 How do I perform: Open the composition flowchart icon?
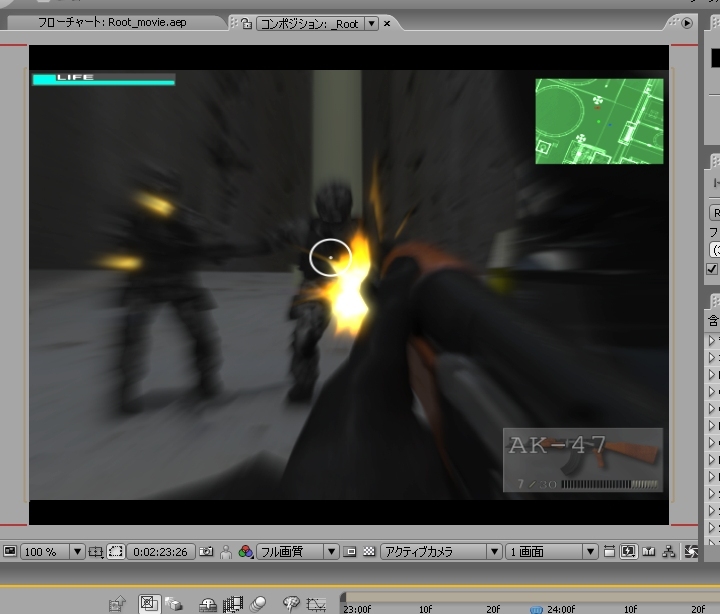669,551
